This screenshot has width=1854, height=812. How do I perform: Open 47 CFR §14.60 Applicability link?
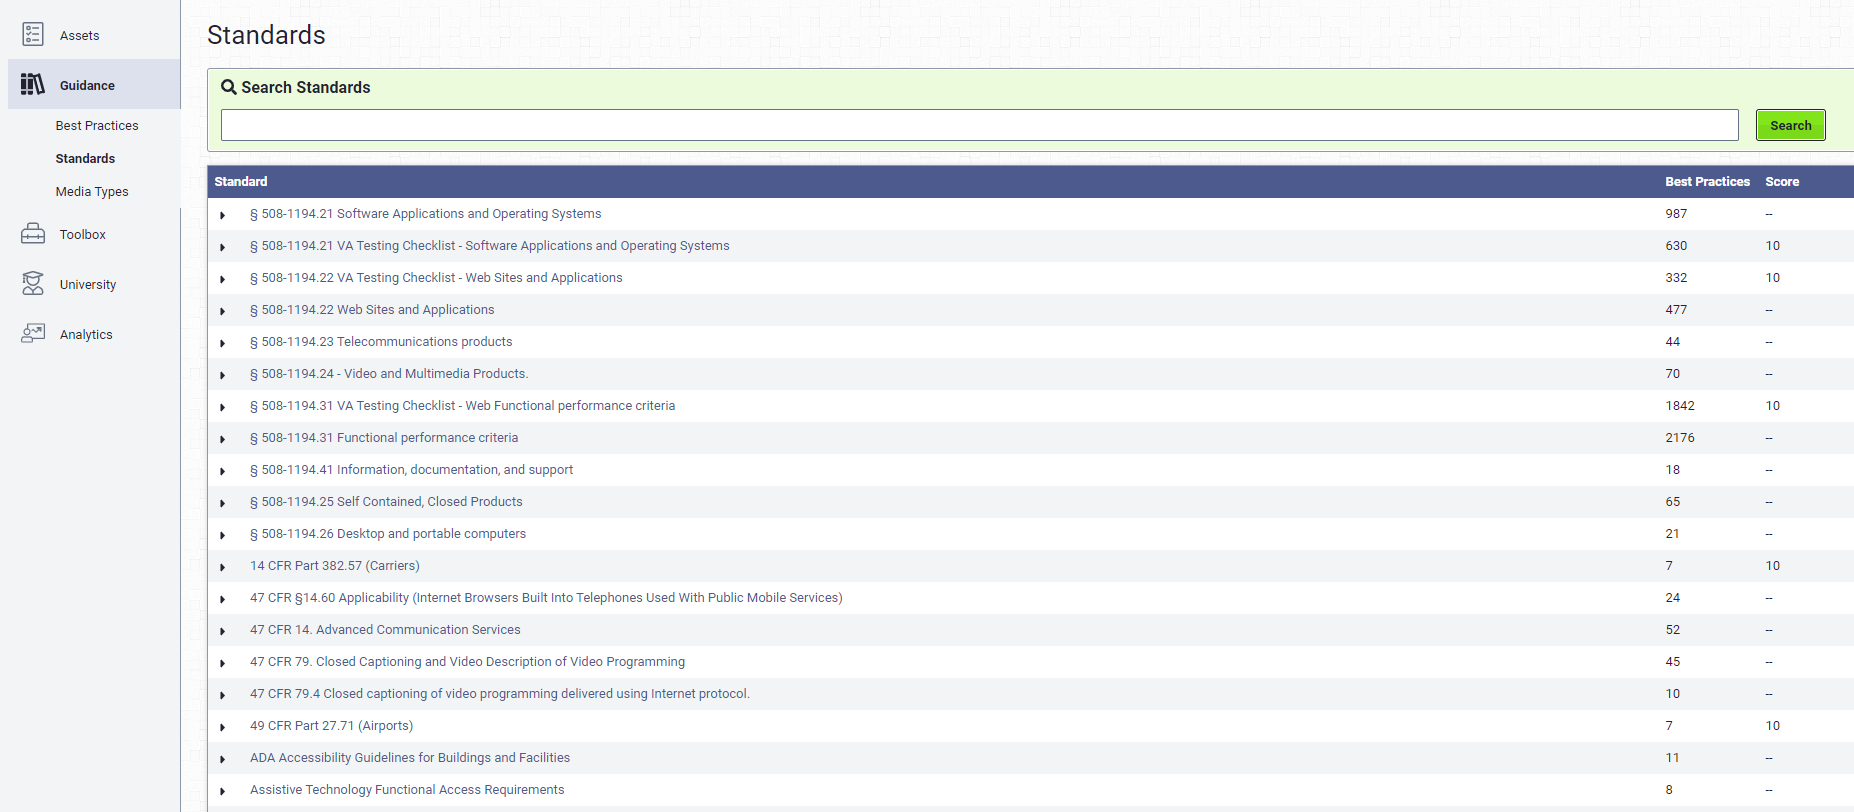pos(546,598)
